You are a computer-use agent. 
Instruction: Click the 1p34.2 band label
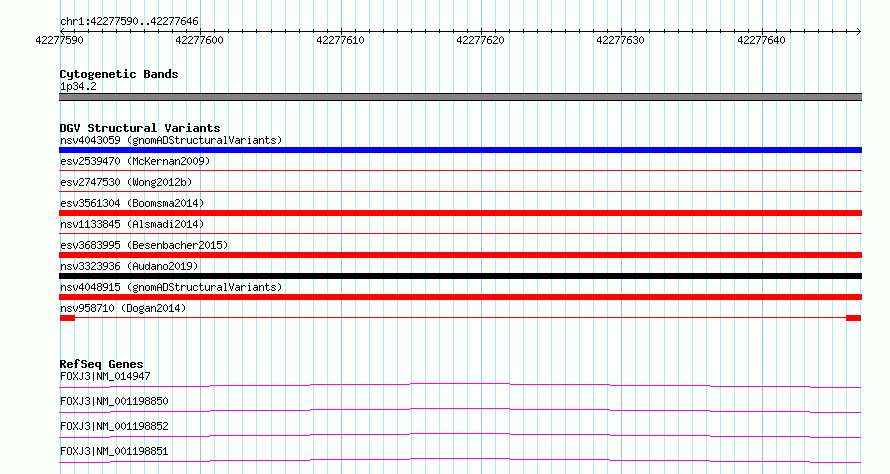point(78,87)
